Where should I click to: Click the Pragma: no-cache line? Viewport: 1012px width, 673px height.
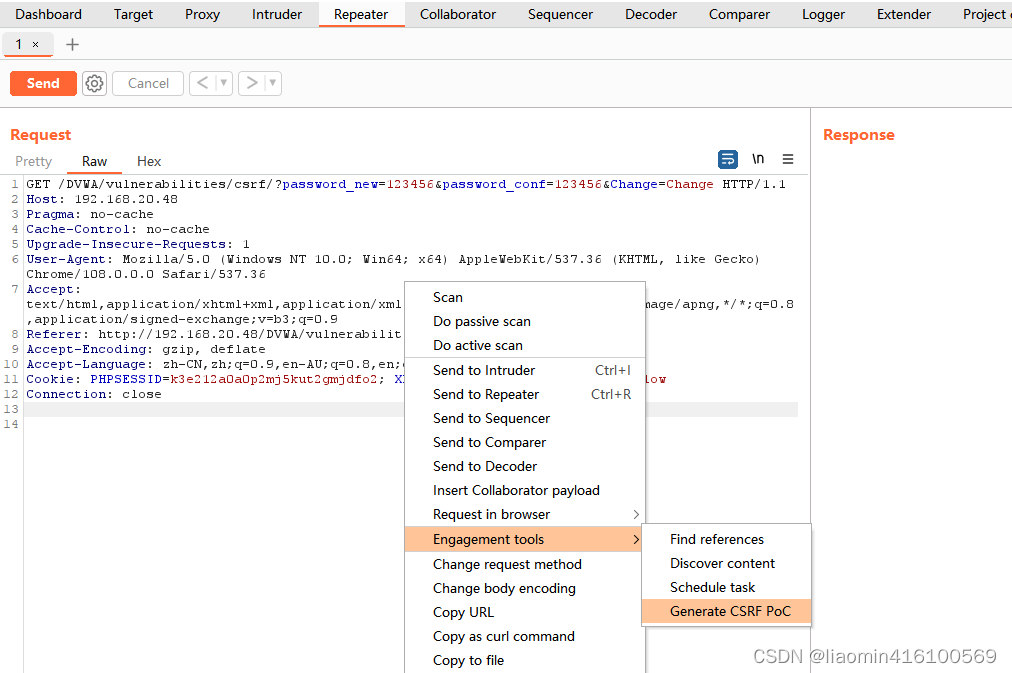tap(90, 214)
